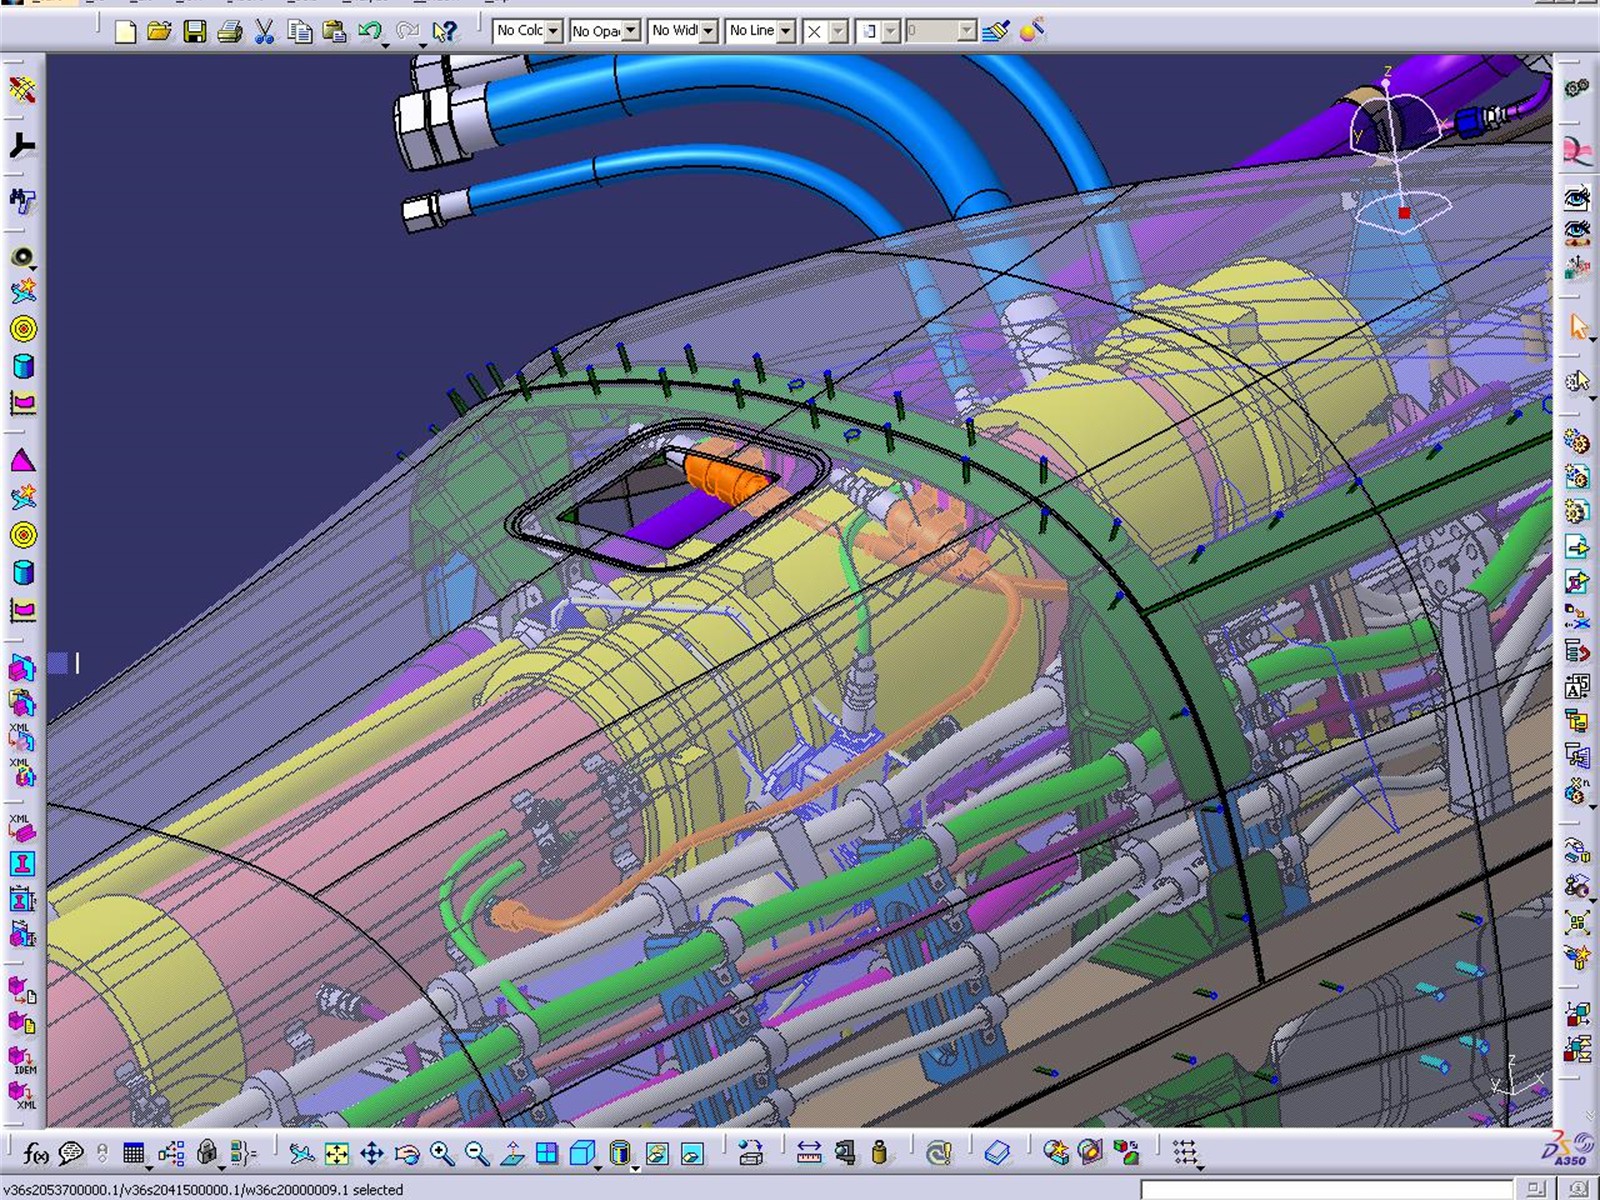Open a file with folder icon
This screenshot has width=1600, height=1200.
click(159, 32)
